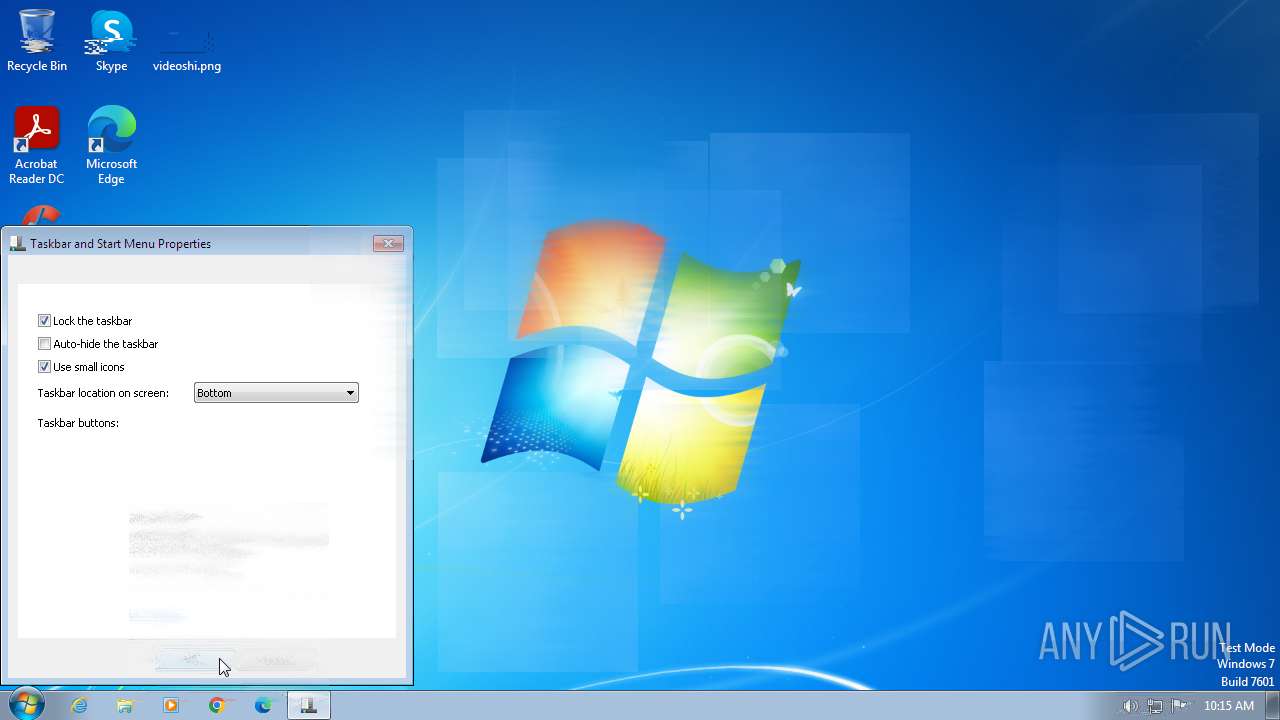Launch Skype from the desktop

(111, 40)
